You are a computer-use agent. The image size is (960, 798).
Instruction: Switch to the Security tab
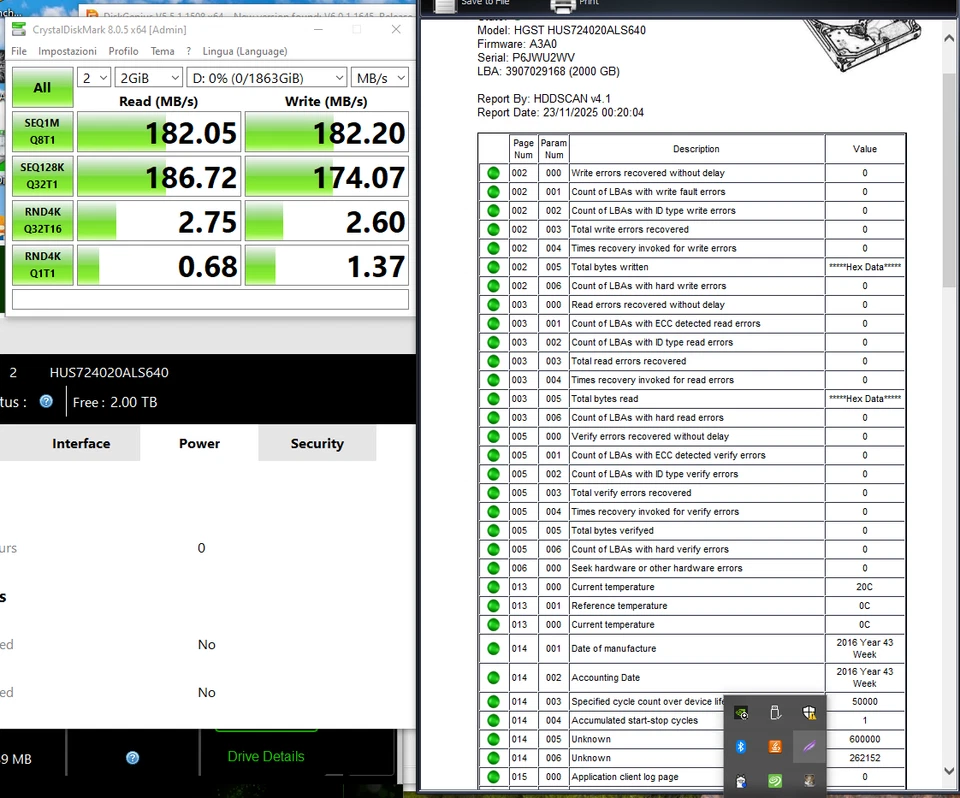tap(317, 443)
